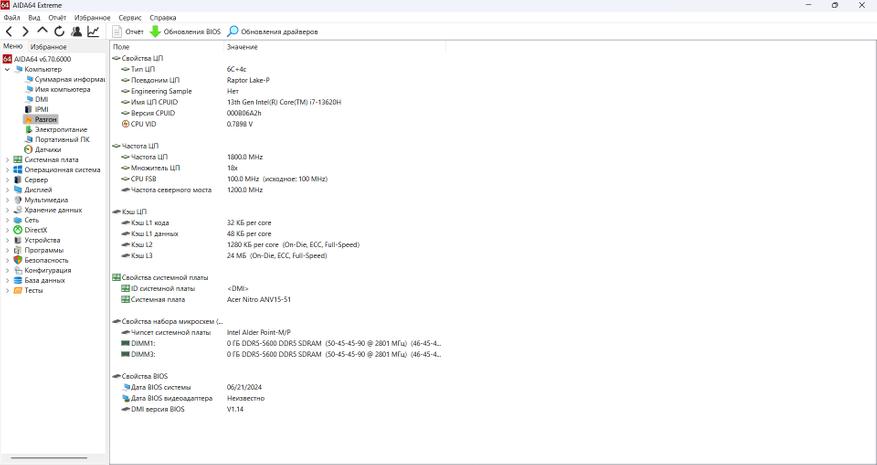Click the Отчет report button
Screen dimensions: 877x465
128,32
